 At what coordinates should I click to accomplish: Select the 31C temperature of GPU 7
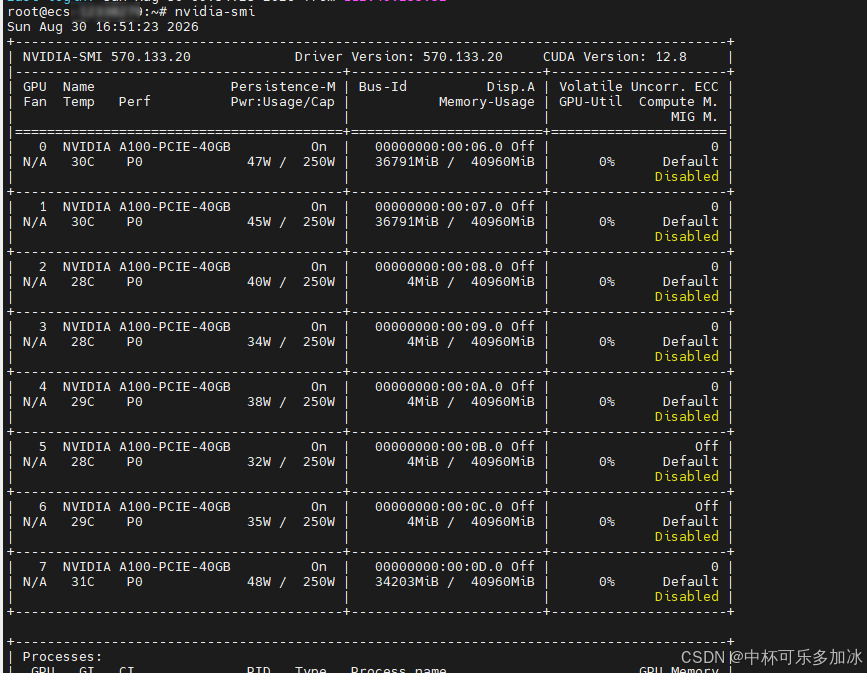click(82, 582)
